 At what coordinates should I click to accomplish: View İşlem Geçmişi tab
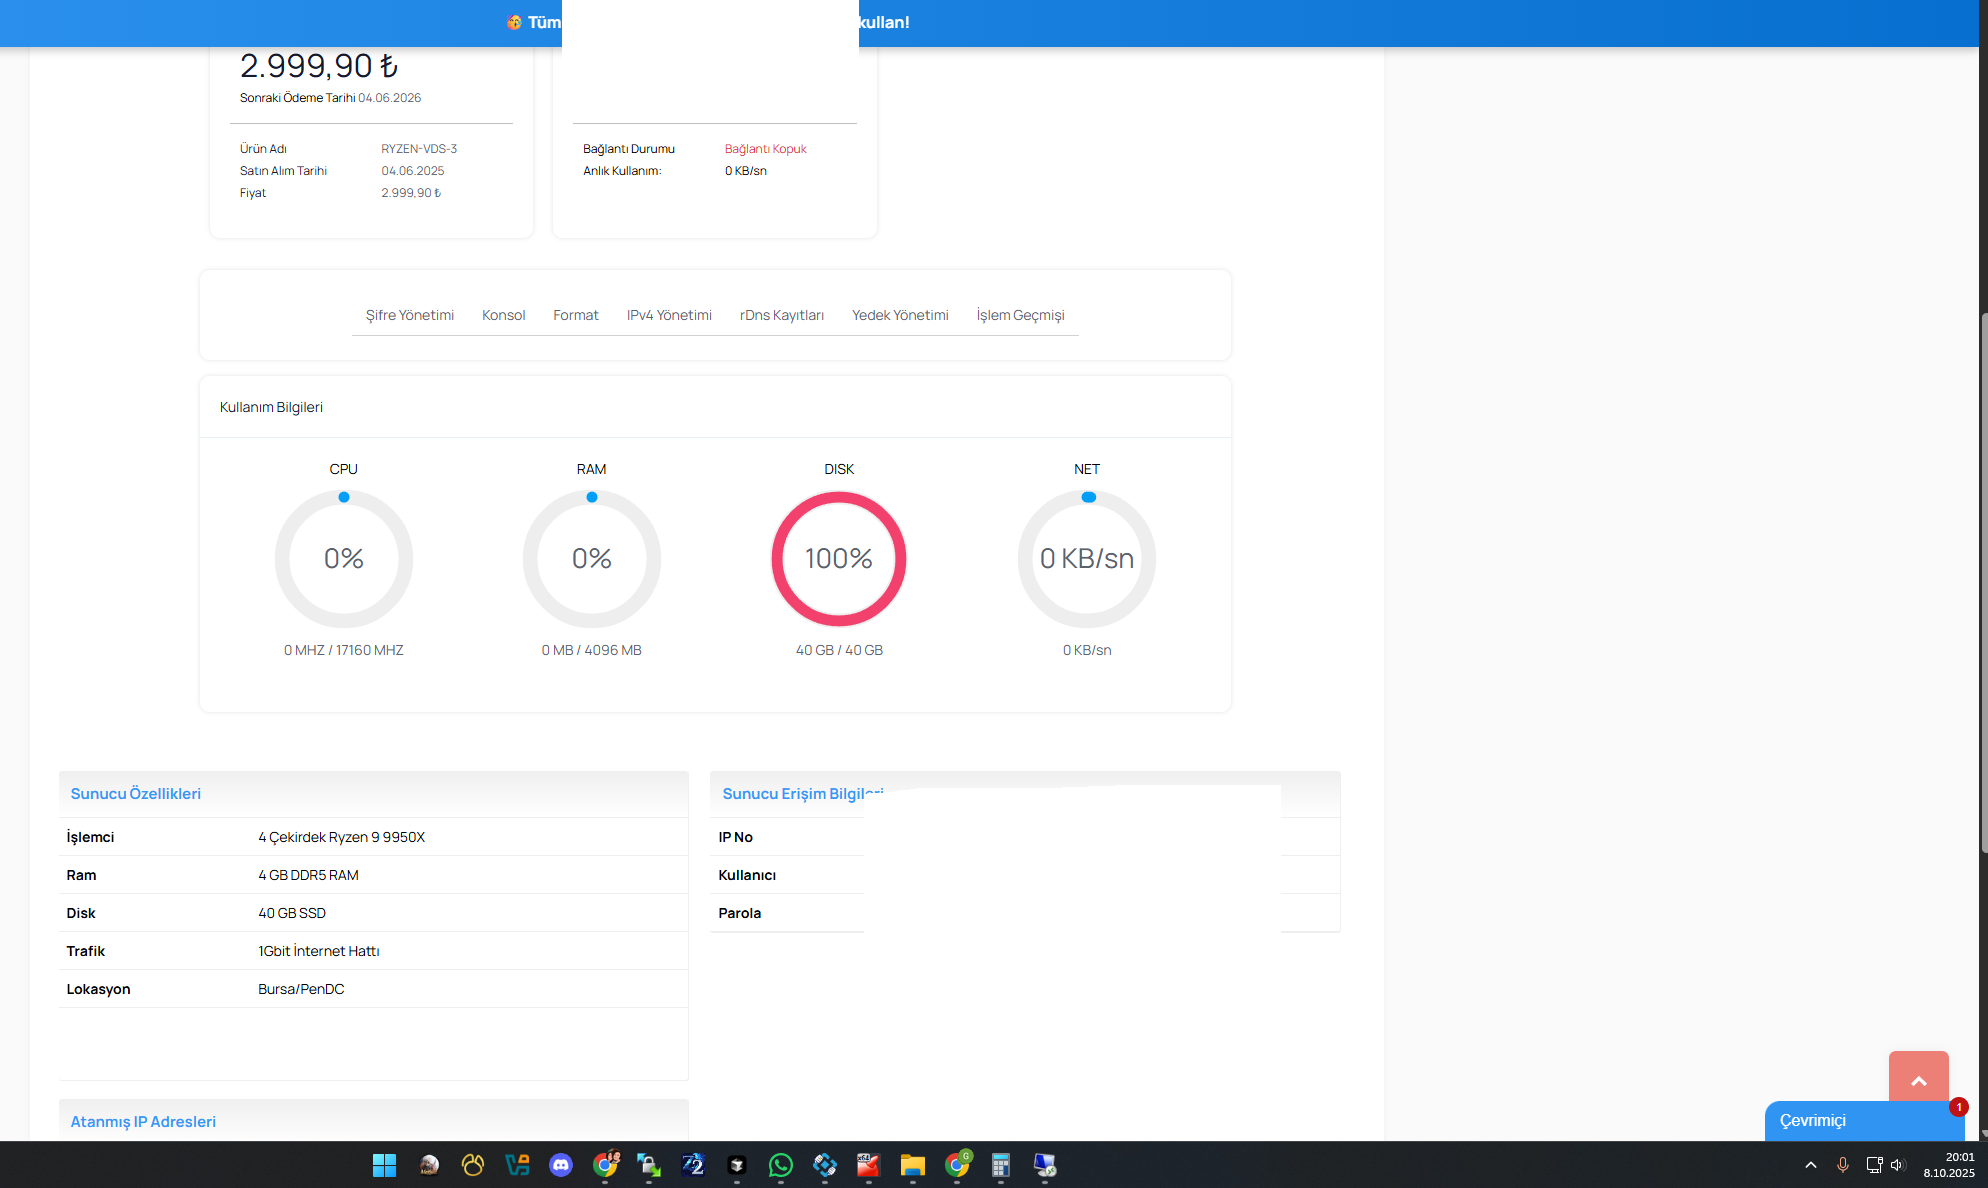click(x=1020, y=315)
